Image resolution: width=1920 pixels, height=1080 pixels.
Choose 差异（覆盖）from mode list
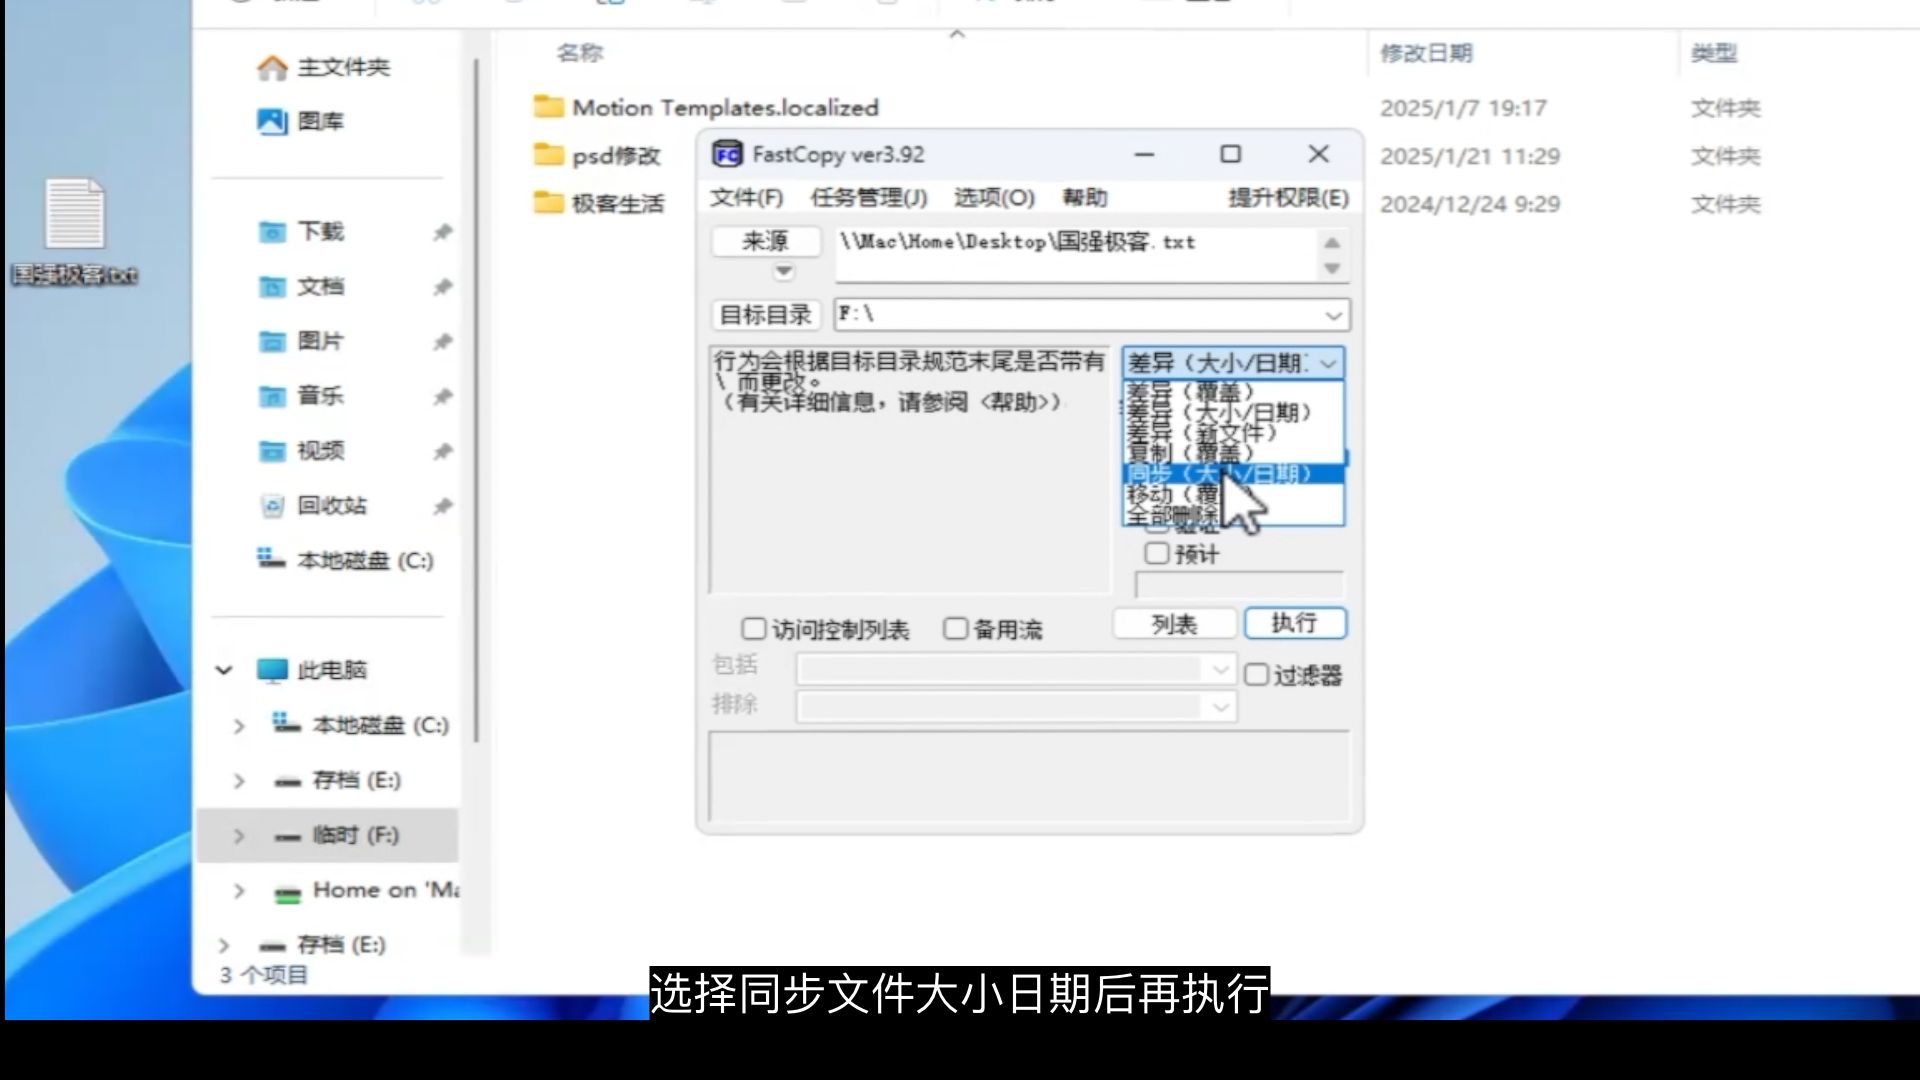[1233, 391]
